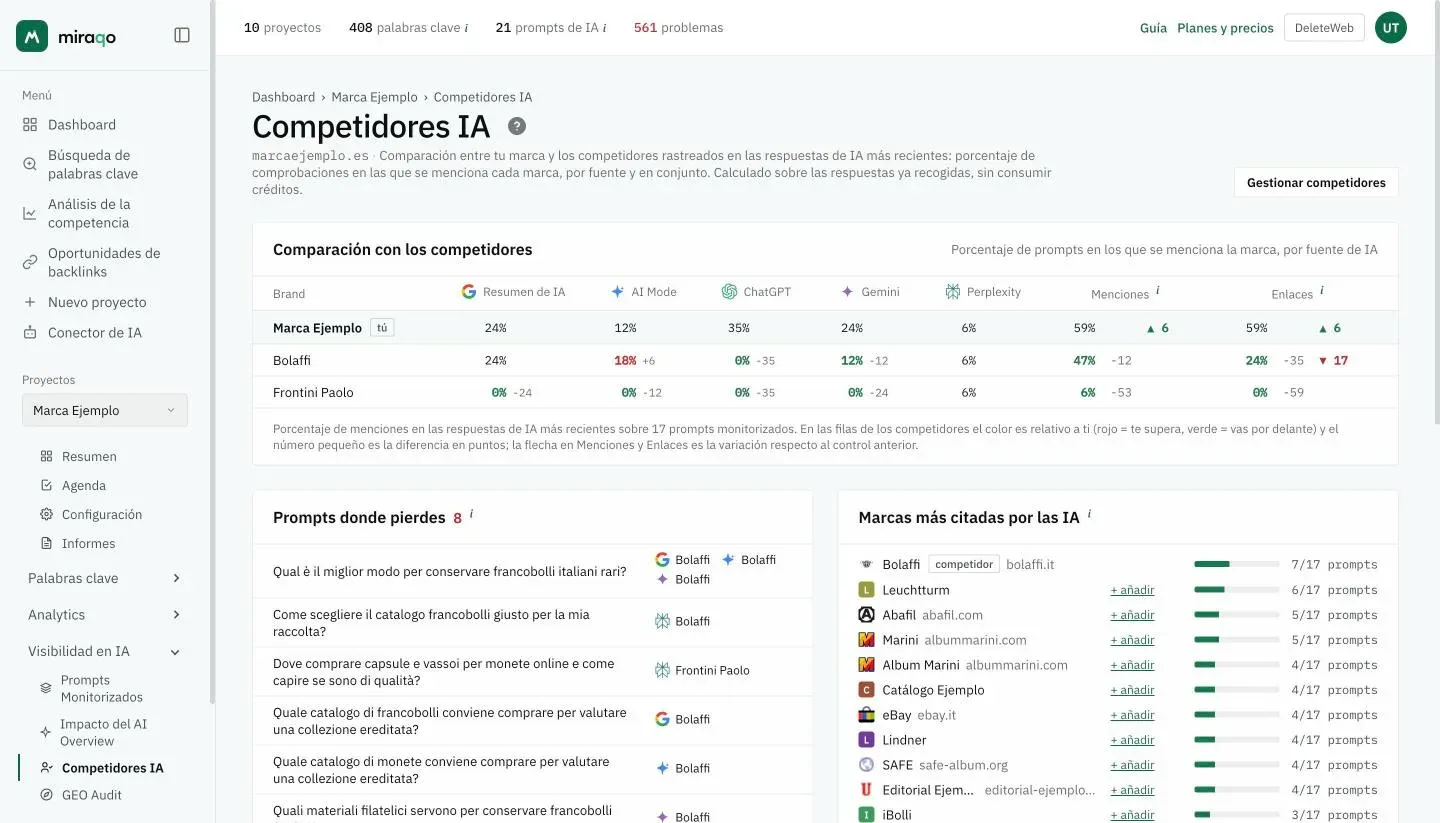This screenshot has width=1440, height=823.
Task: Click the 561 problemas counter
Action: click(x=678, y=28)
